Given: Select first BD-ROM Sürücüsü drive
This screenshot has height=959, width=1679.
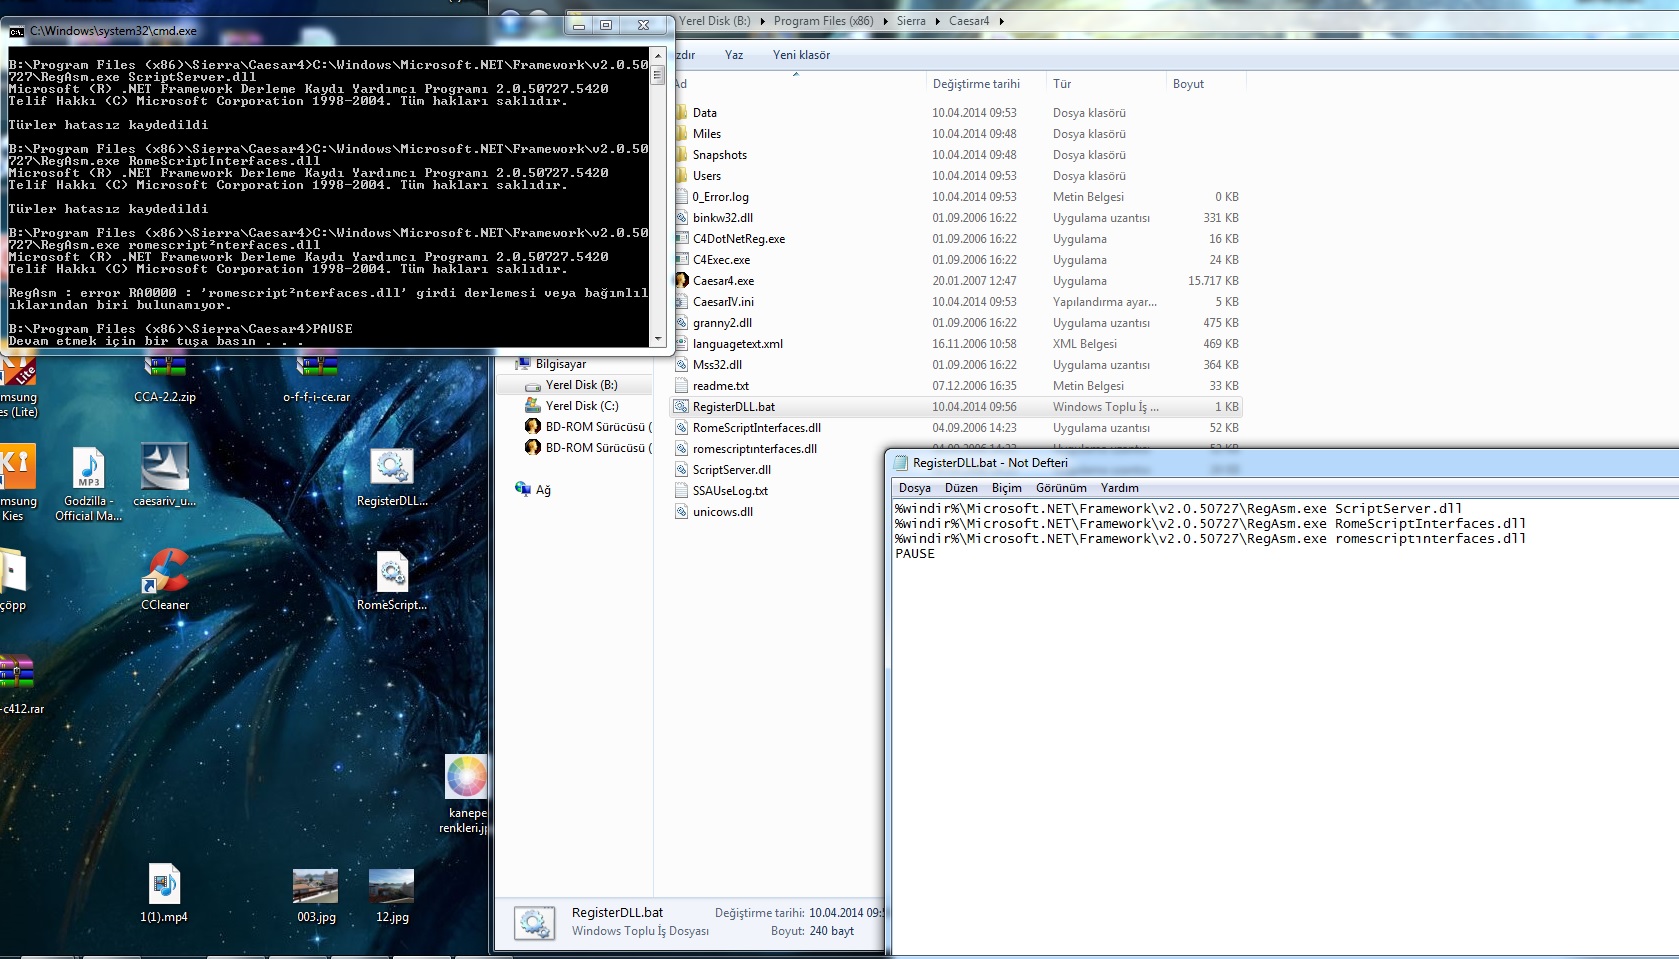Looking at the screenshot, I should (x=598, y=427).
